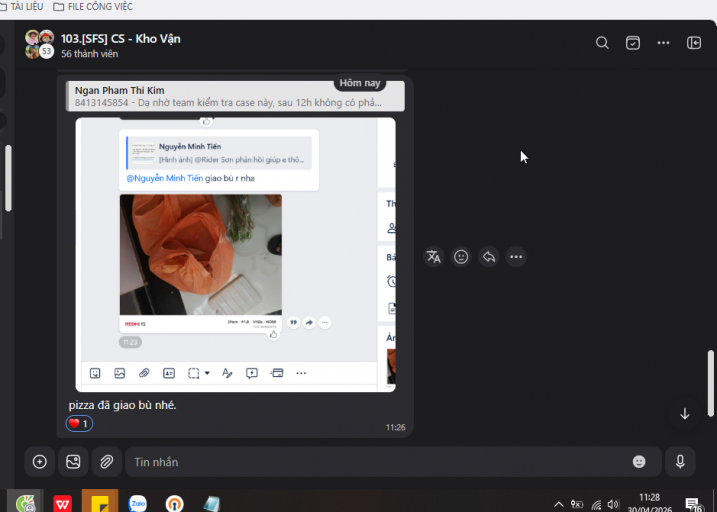Image resolution: width=717 pixels, height=512 pixels.
Task: Open the Wi-Fi network tray icon
Action: point(596,505)
